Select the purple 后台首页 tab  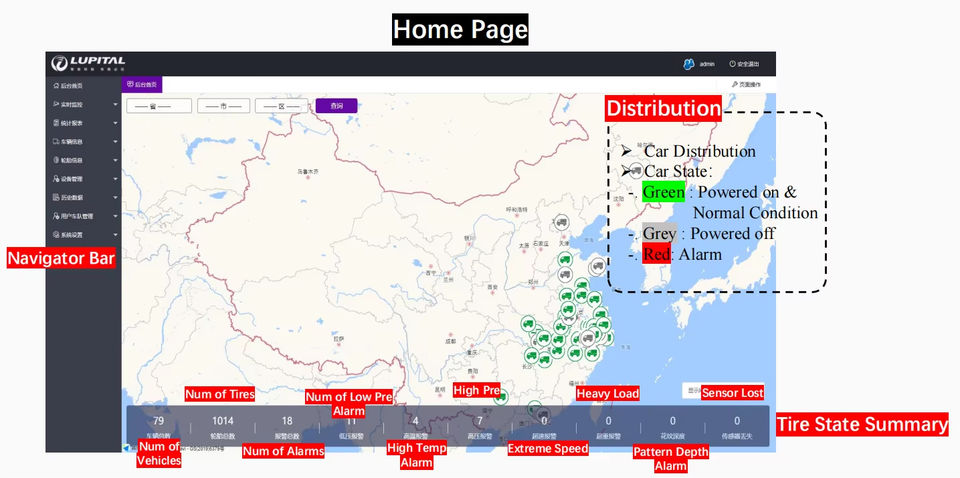[x=142, y=84]
